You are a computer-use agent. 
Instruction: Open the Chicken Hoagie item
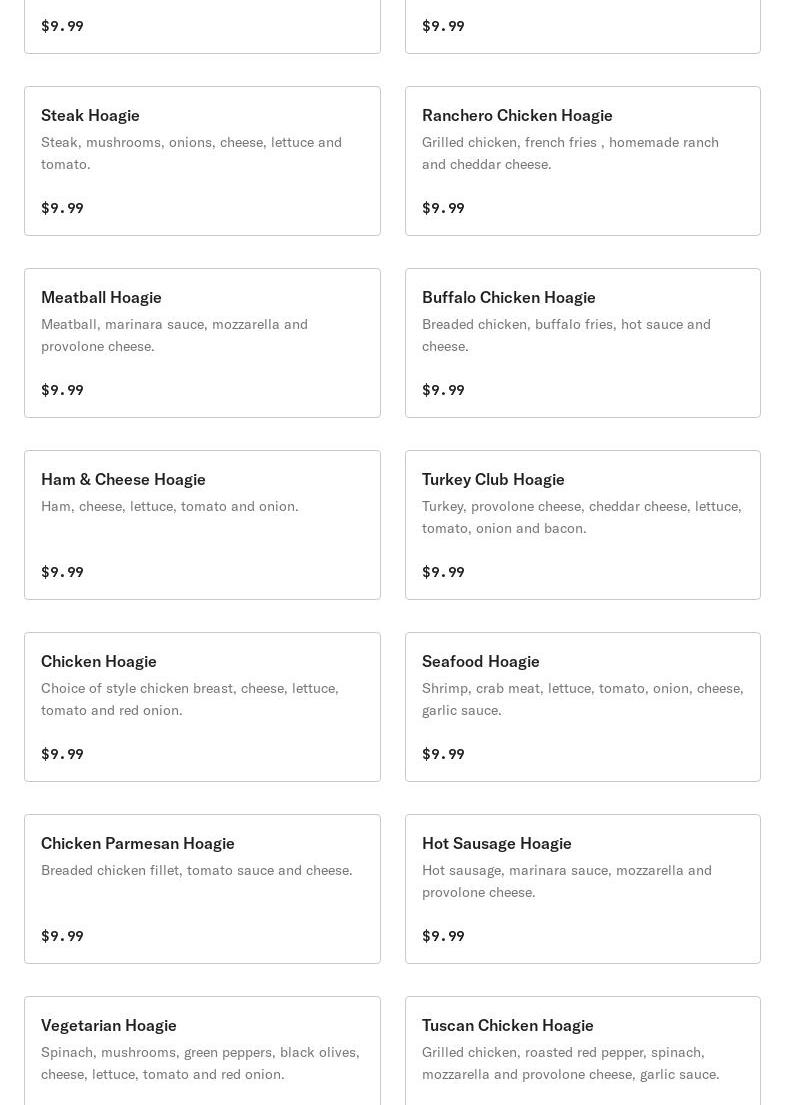202,707
